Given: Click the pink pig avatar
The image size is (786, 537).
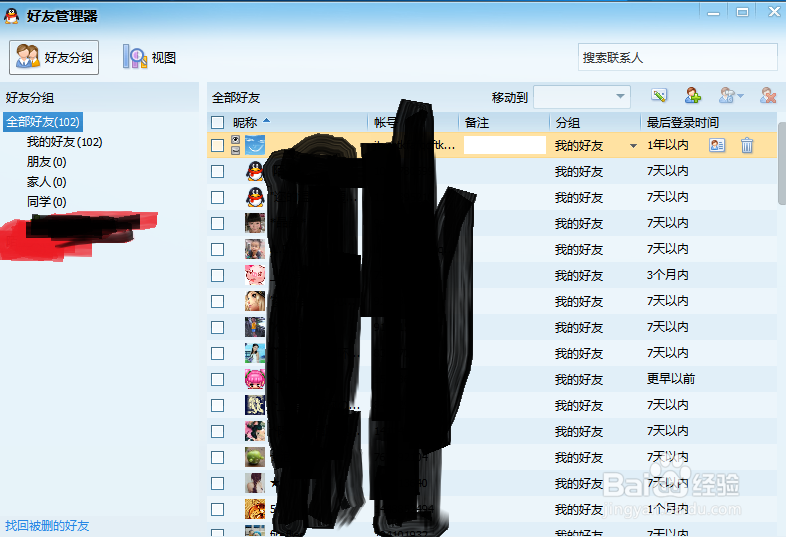Looking at the screenshot, I should [255, 275].
